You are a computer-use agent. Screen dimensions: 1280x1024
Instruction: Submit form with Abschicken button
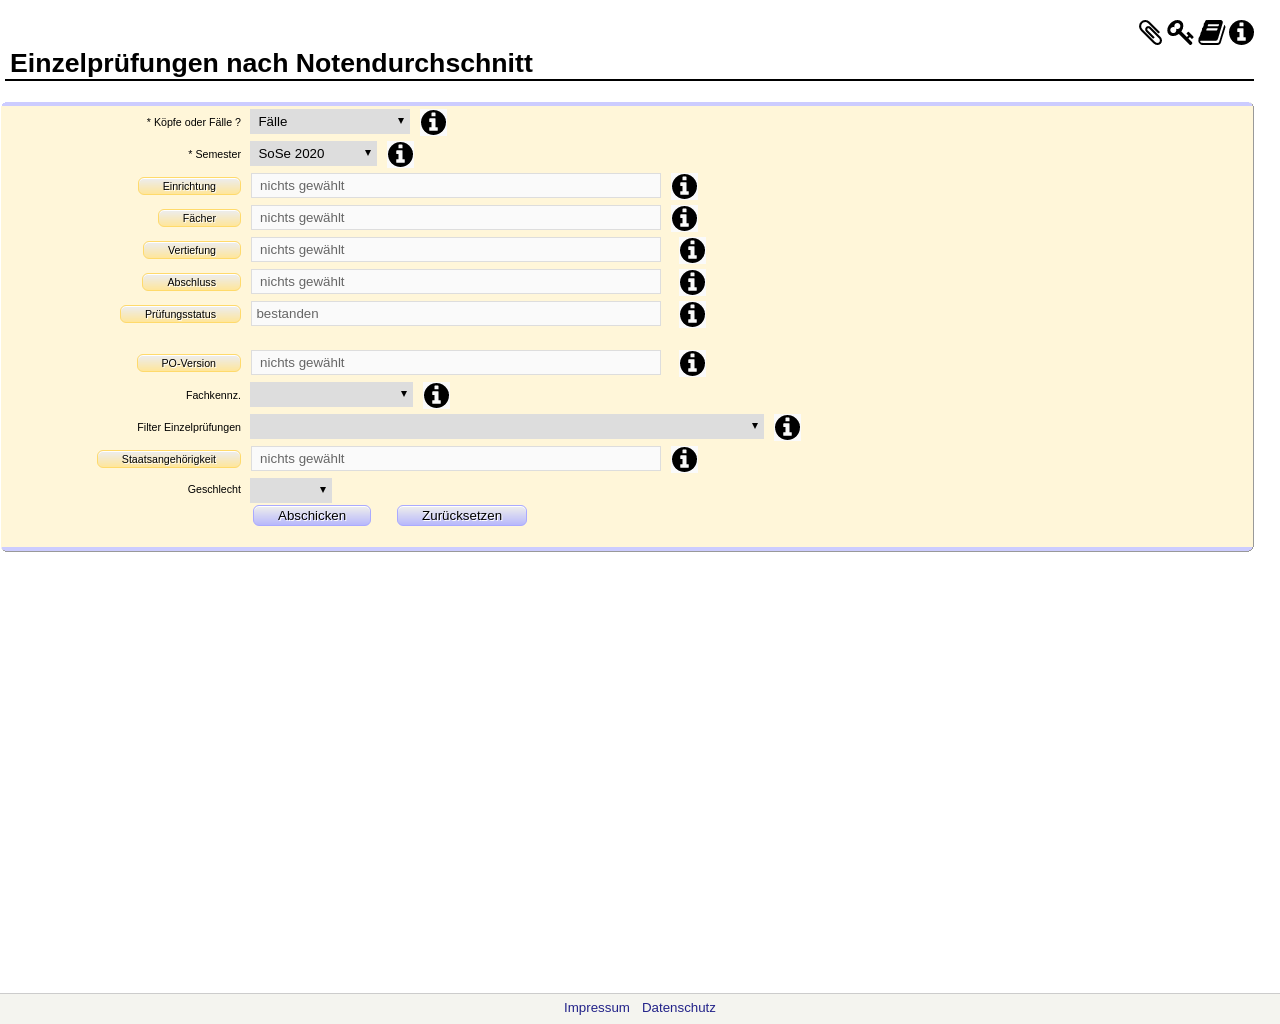click(x=312, y=515)
